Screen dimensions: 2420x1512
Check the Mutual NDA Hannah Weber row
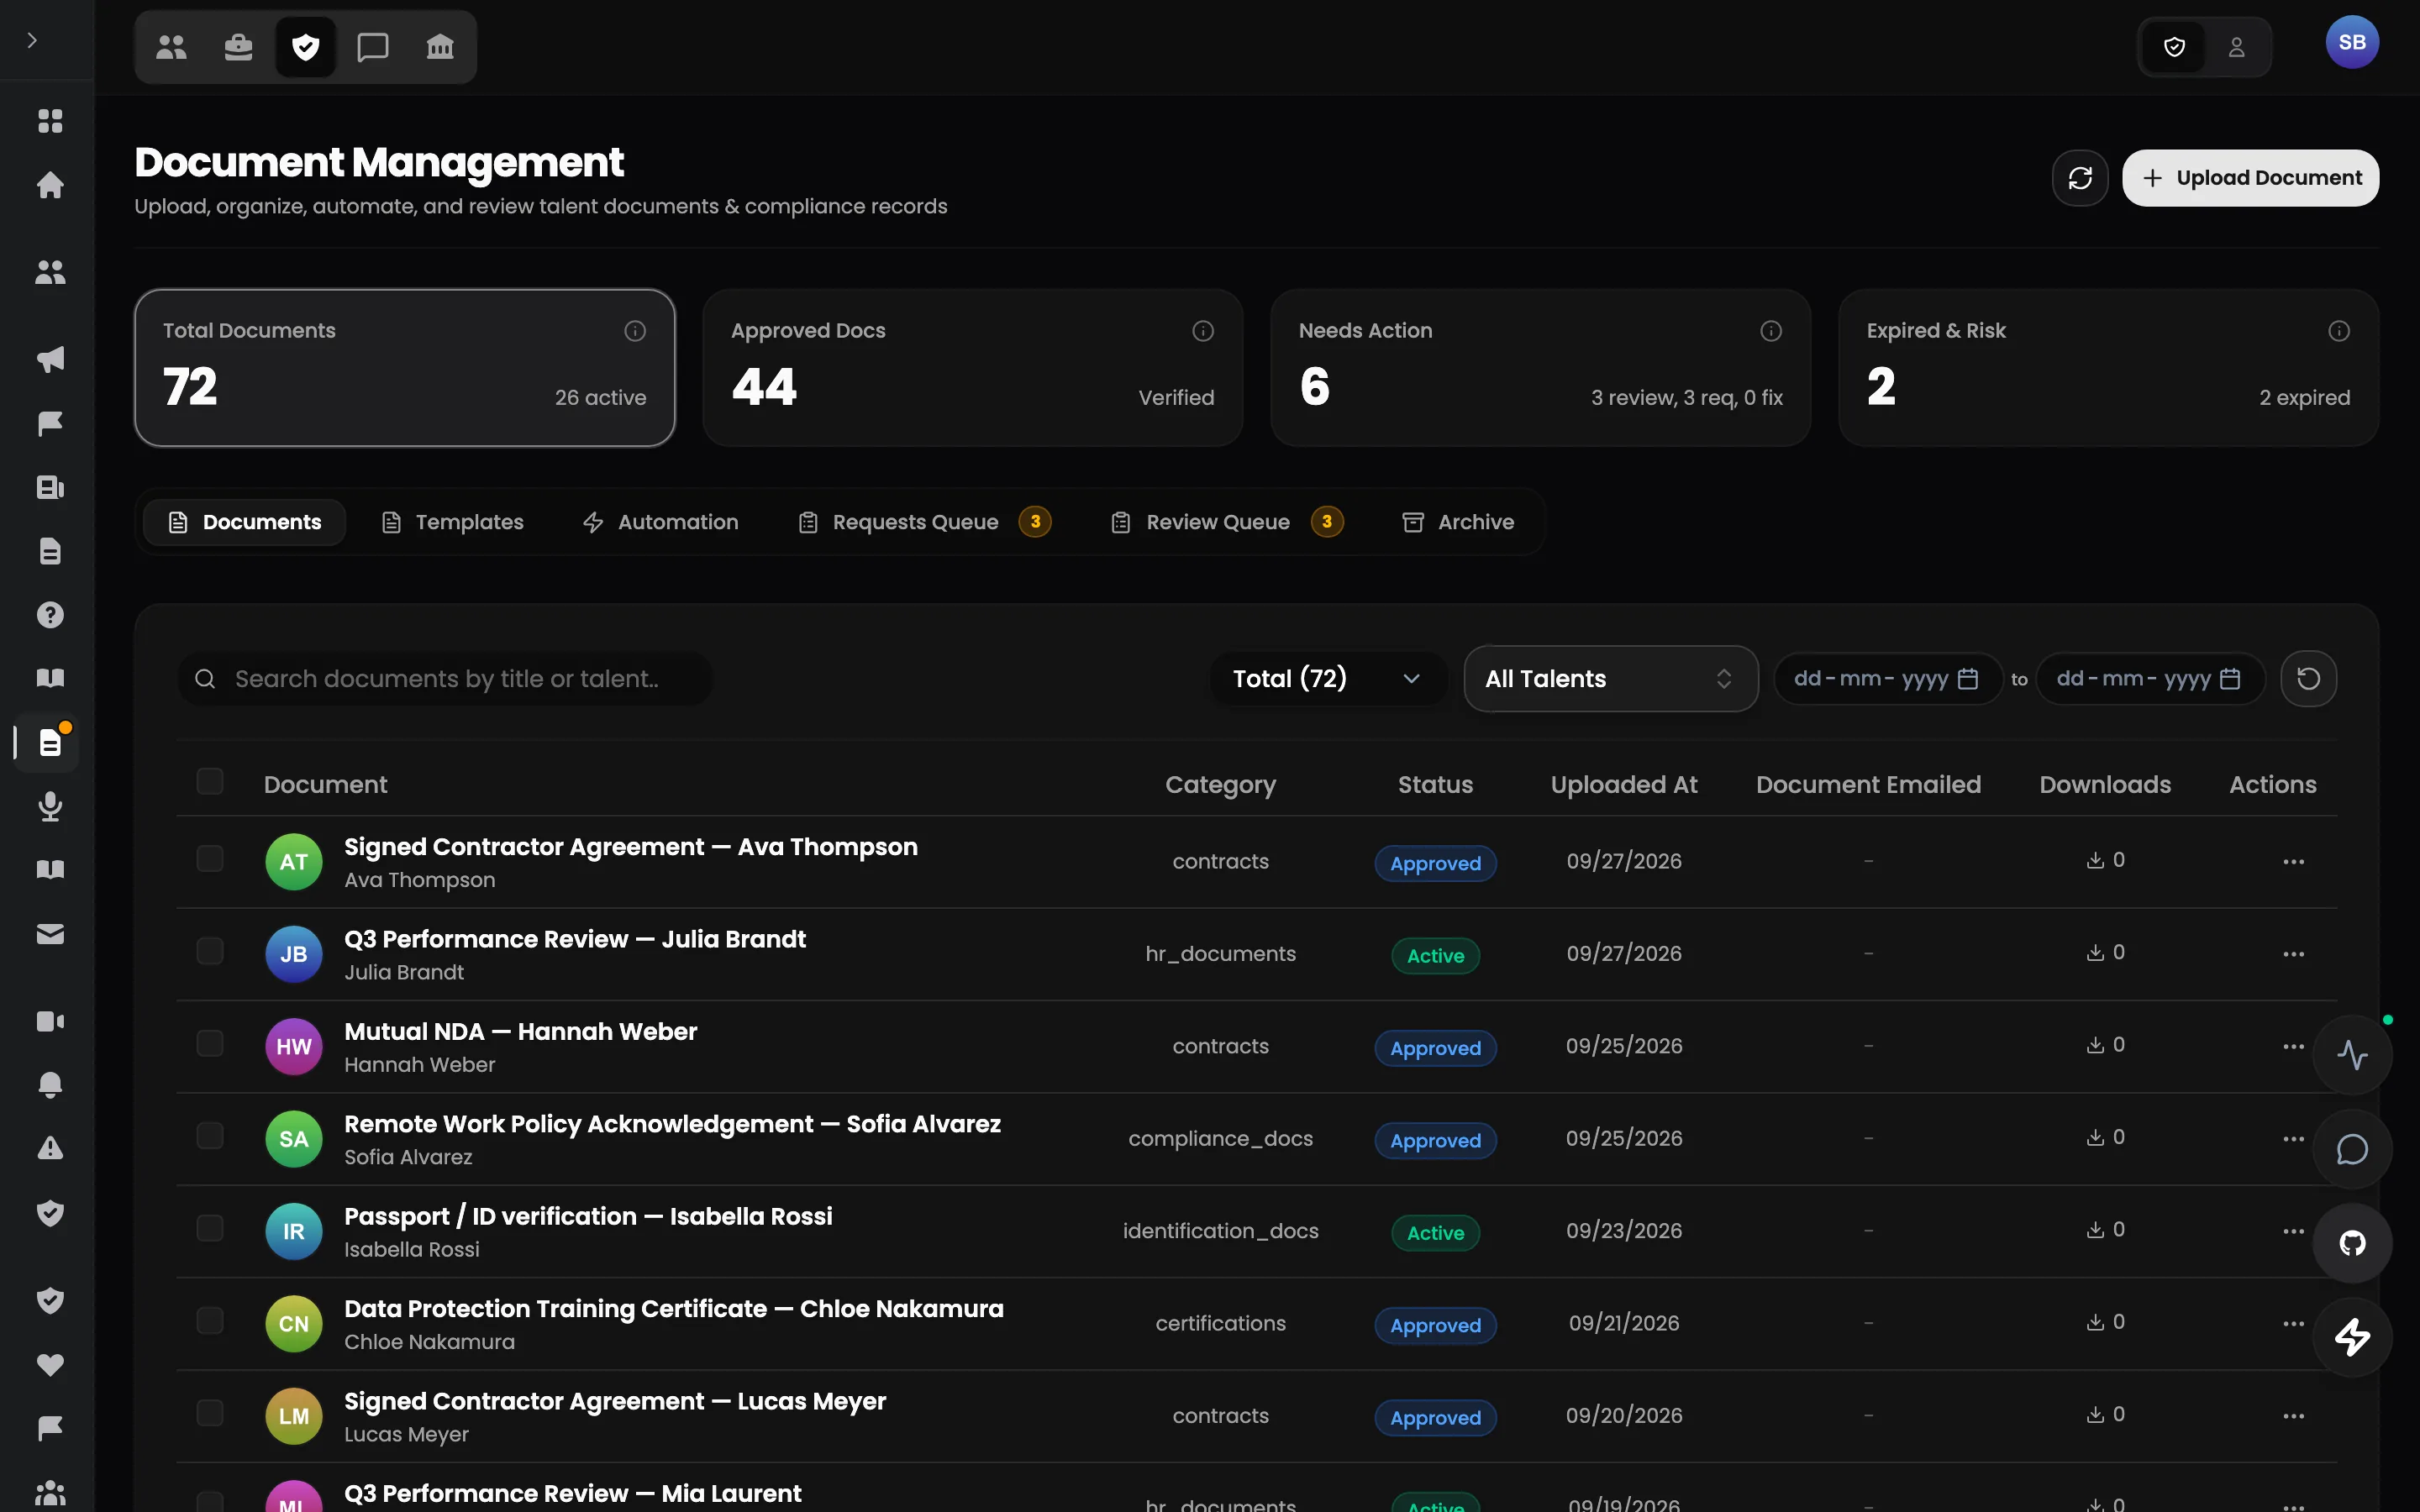pyautogui.click(x=210, y=1043)
